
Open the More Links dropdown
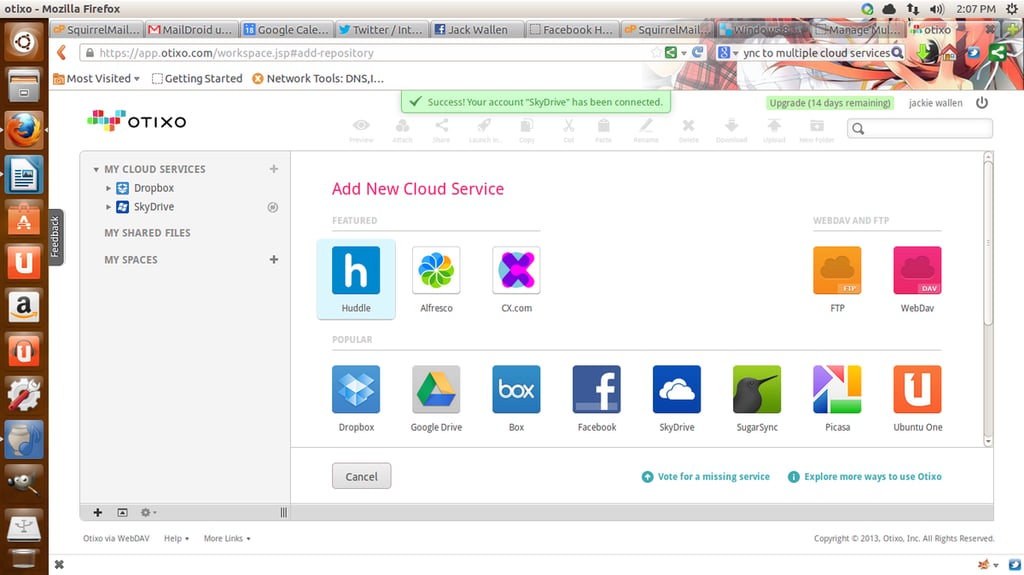(x=227, y=538)
